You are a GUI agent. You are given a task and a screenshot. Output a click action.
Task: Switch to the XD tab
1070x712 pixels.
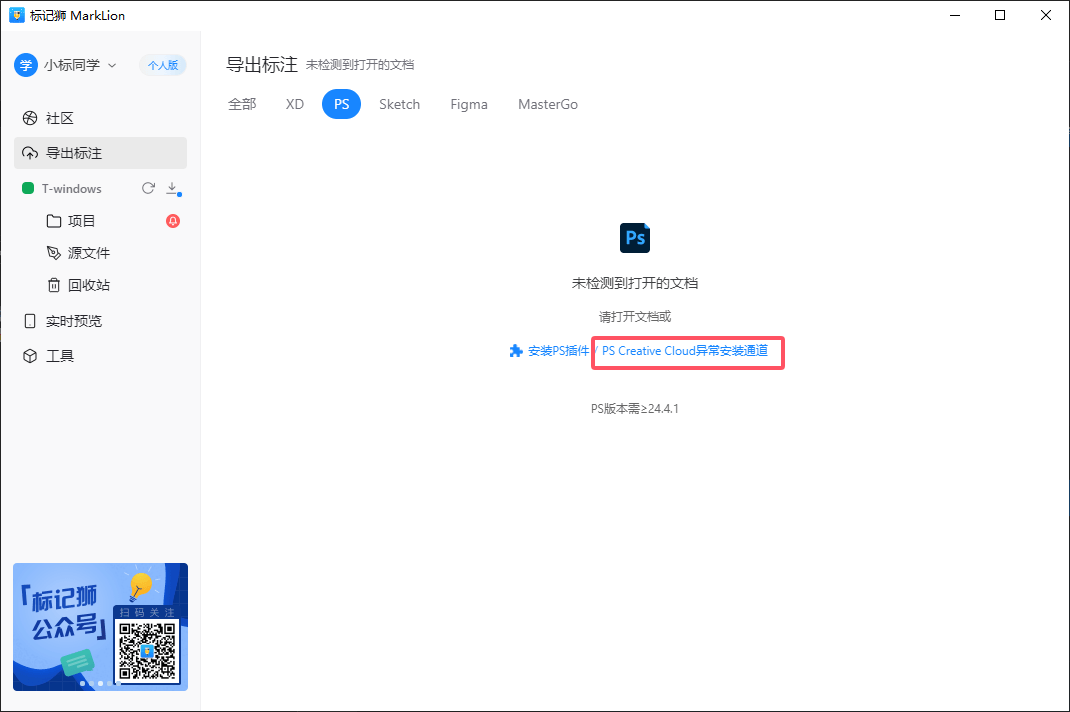click(295, 104)
